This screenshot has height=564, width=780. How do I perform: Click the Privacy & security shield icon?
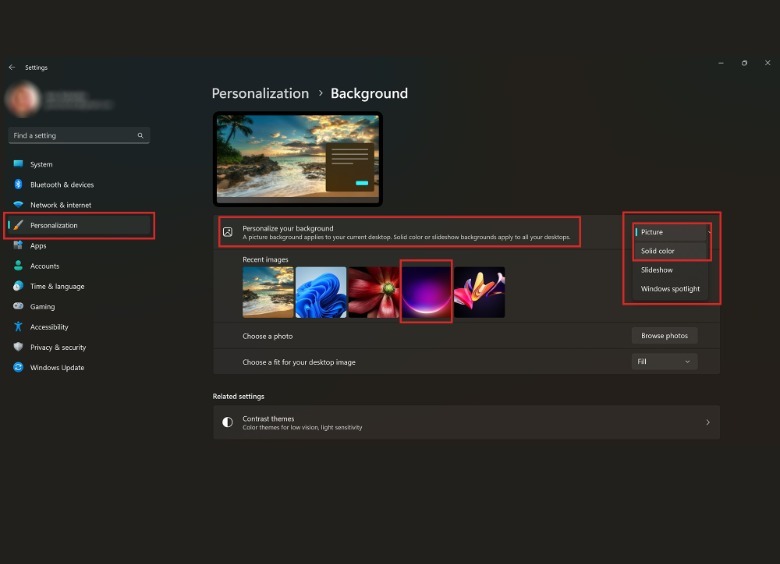[18, 347]
